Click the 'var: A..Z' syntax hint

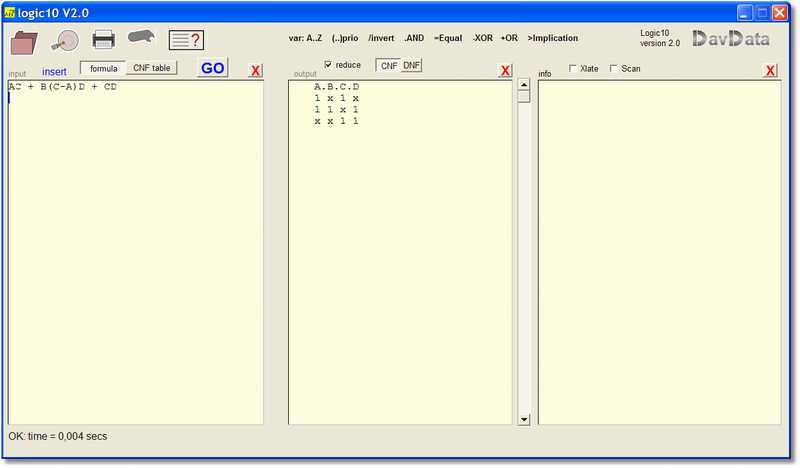pos(305,38)
